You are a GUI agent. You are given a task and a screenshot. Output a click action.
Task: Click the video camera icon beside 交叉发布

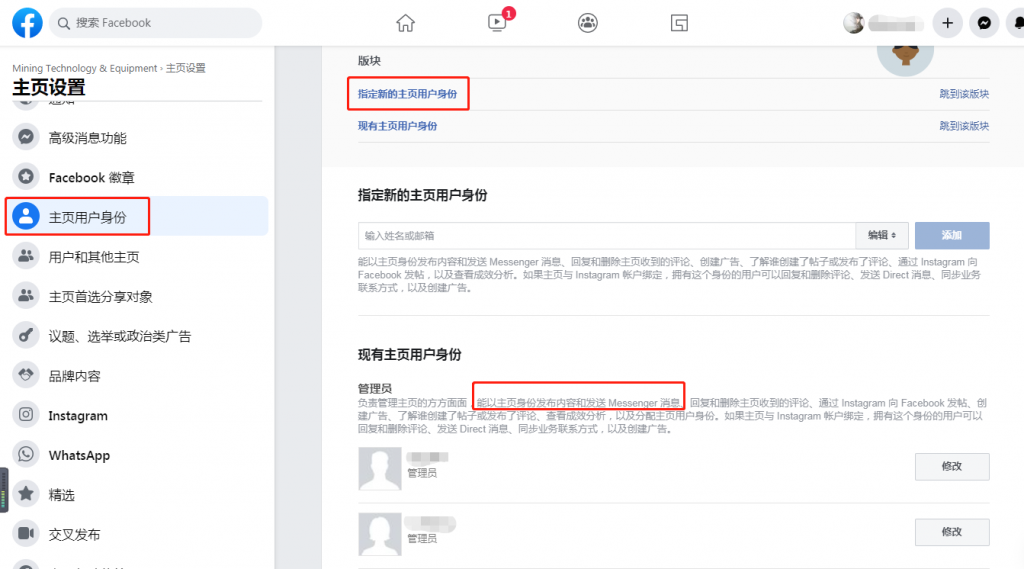pos(26,534)
